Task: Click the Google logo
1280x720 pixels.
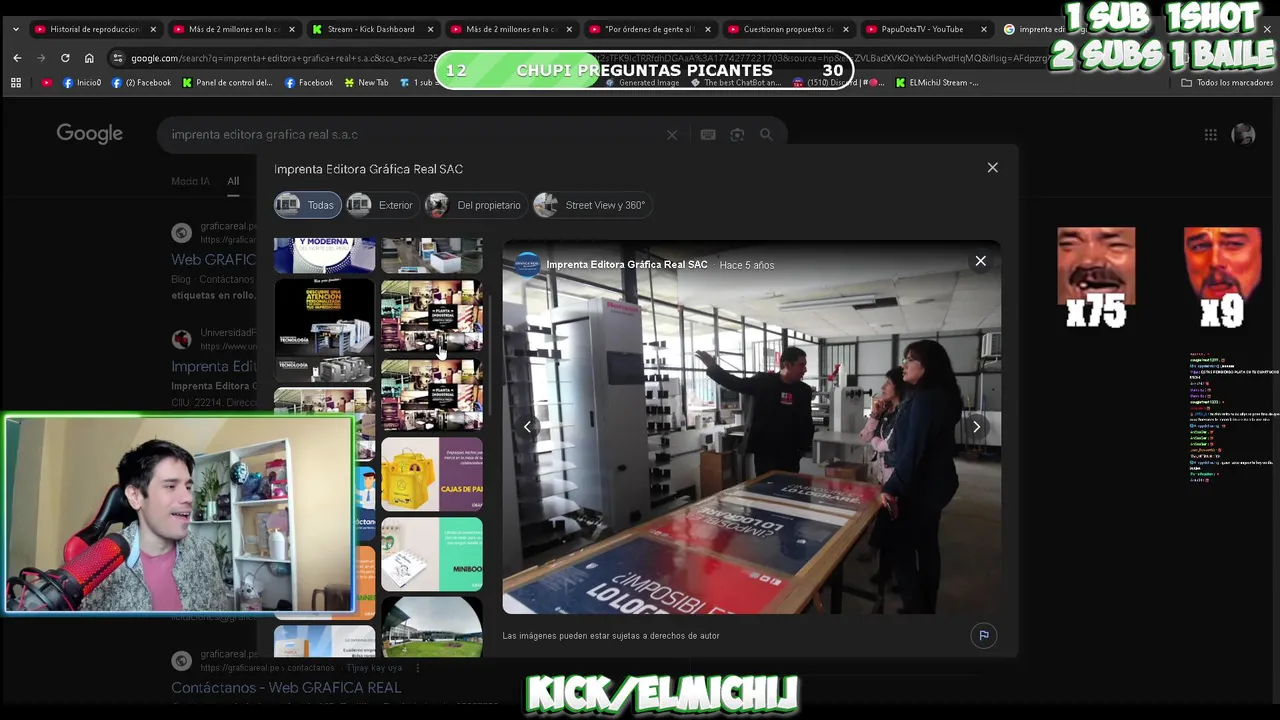Action: (x=89, y=134)
